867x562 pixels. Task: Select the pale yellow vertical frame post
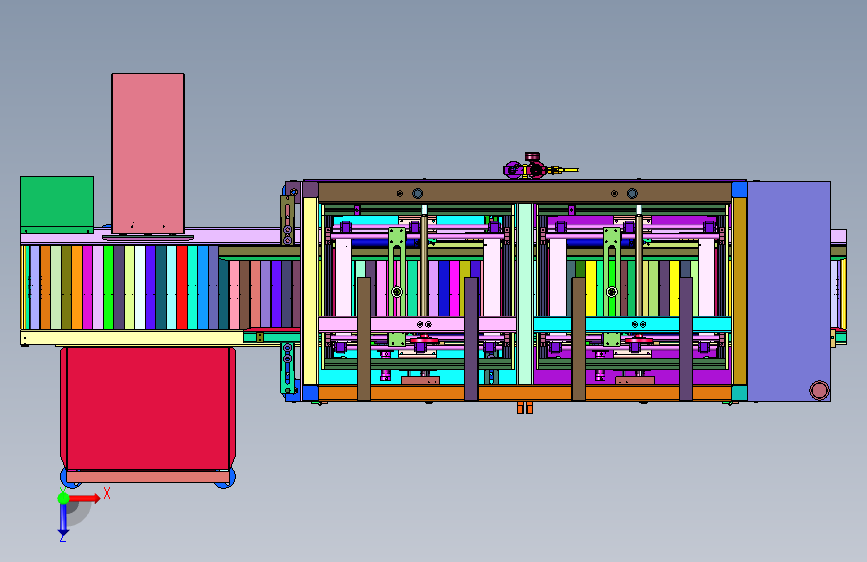tap(310, 291)
